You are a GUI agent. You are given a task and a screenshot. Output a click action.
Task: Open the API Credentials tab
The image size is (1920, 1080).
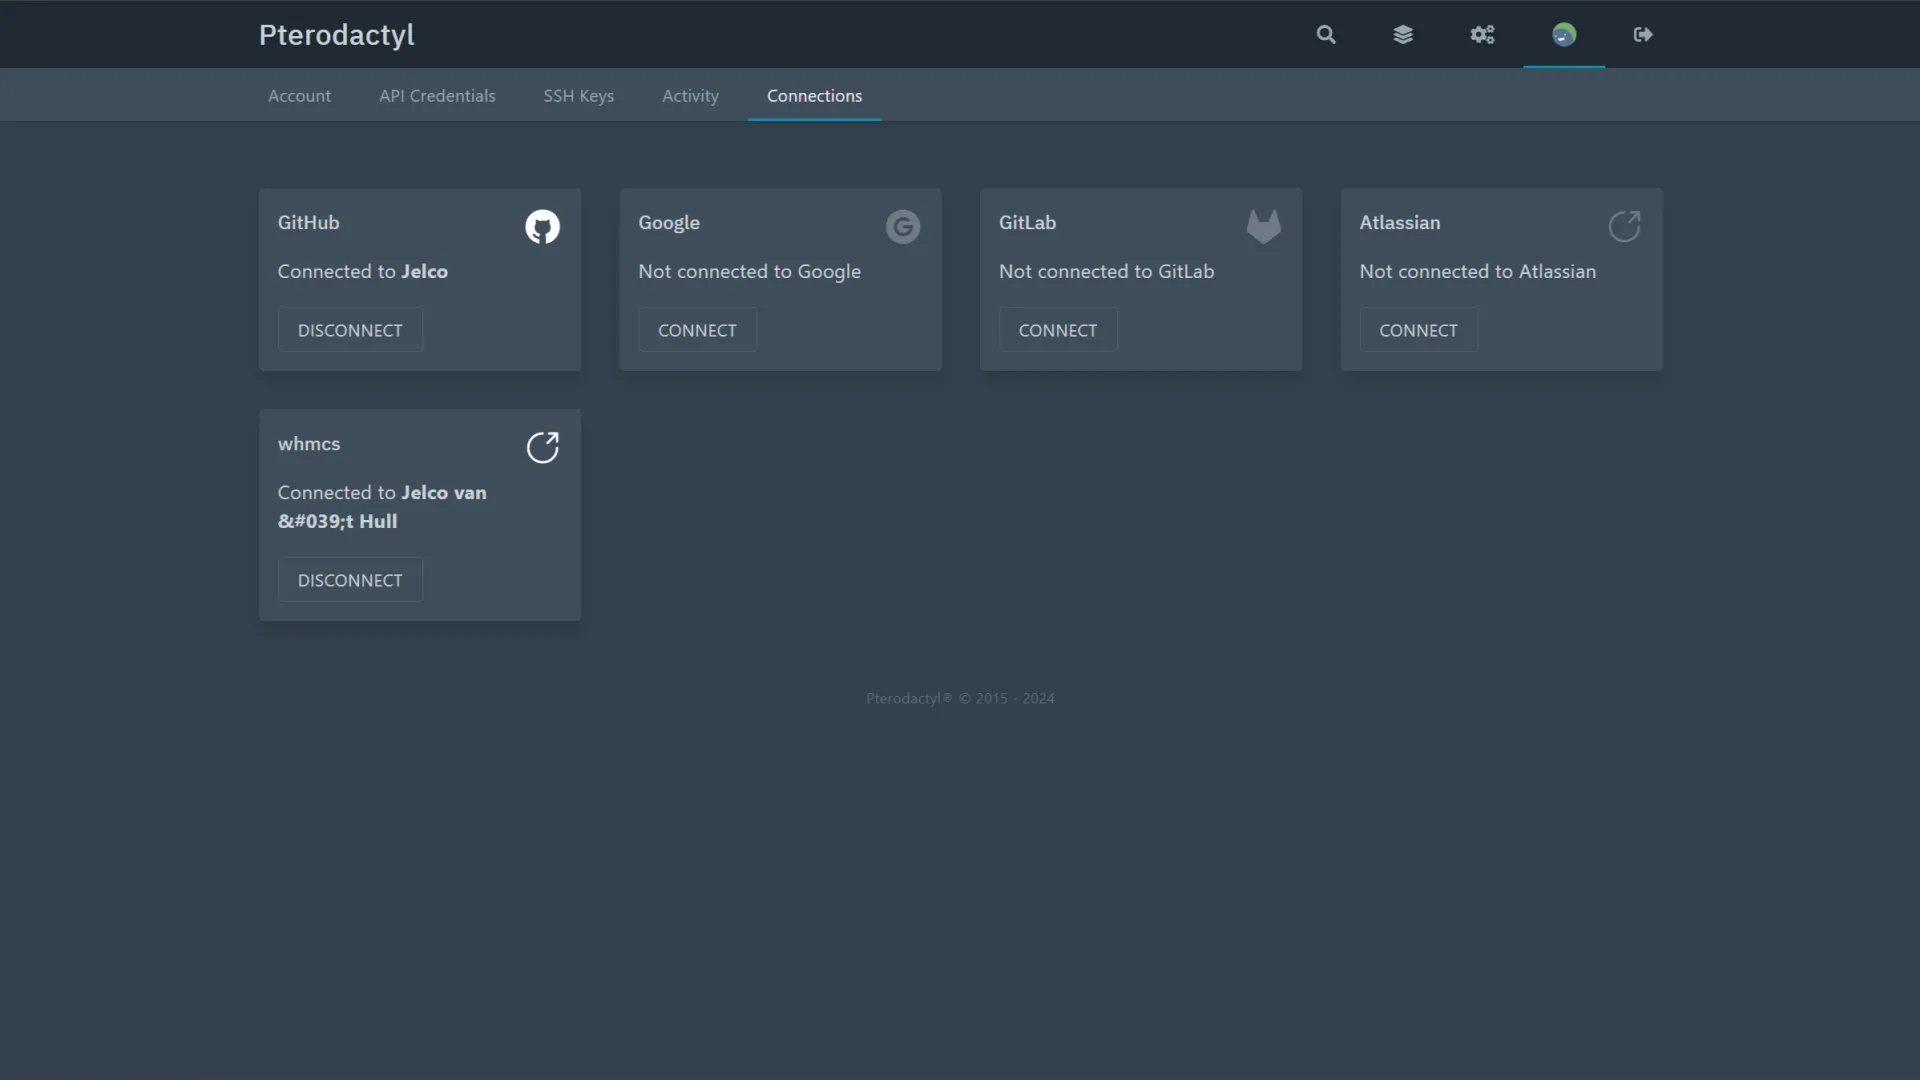[437, 95]
